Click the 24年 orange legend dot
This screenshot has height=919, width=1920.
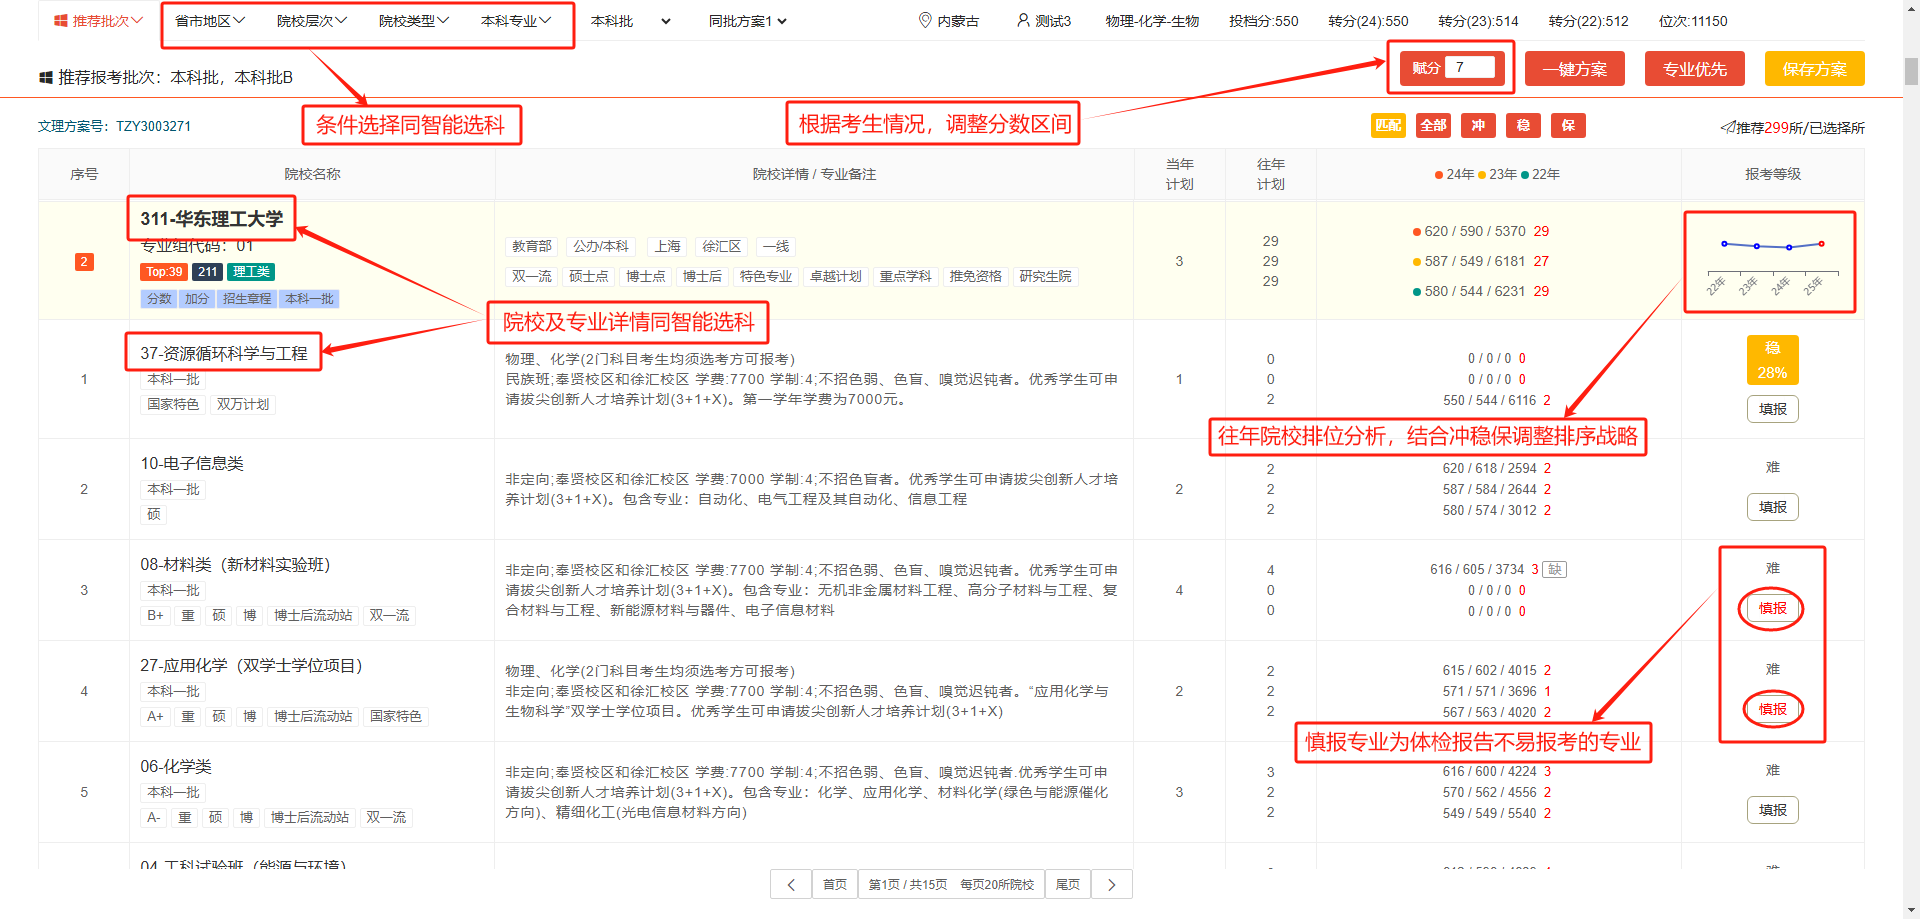pos(1438,175)
